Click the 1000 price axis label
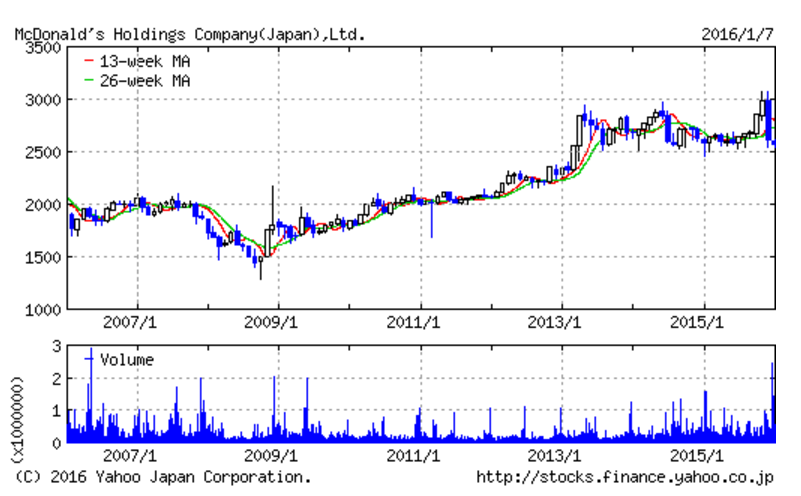This screenshot has height=496, width=801. point(42,309)
